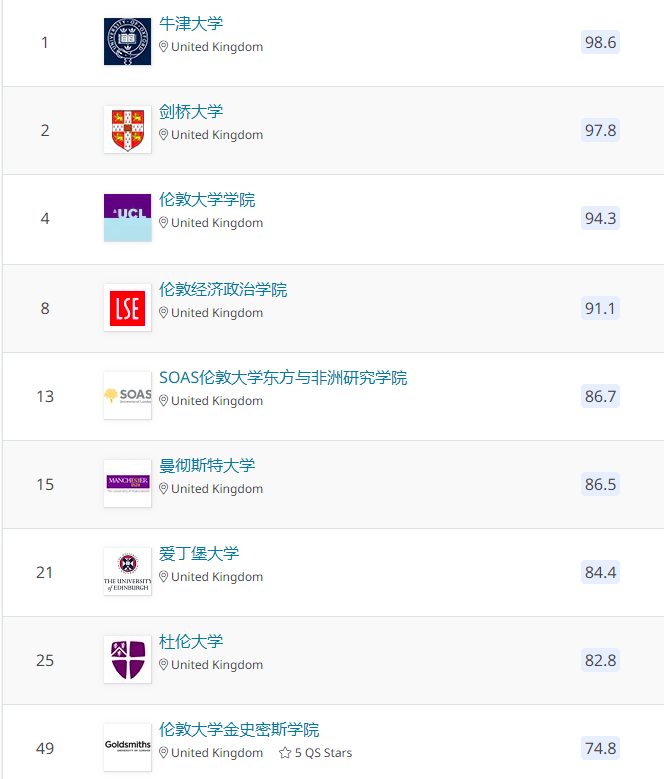664x779 pixels.
Task: Click the Cambridge University shield logo
Action: pos(127,130)
